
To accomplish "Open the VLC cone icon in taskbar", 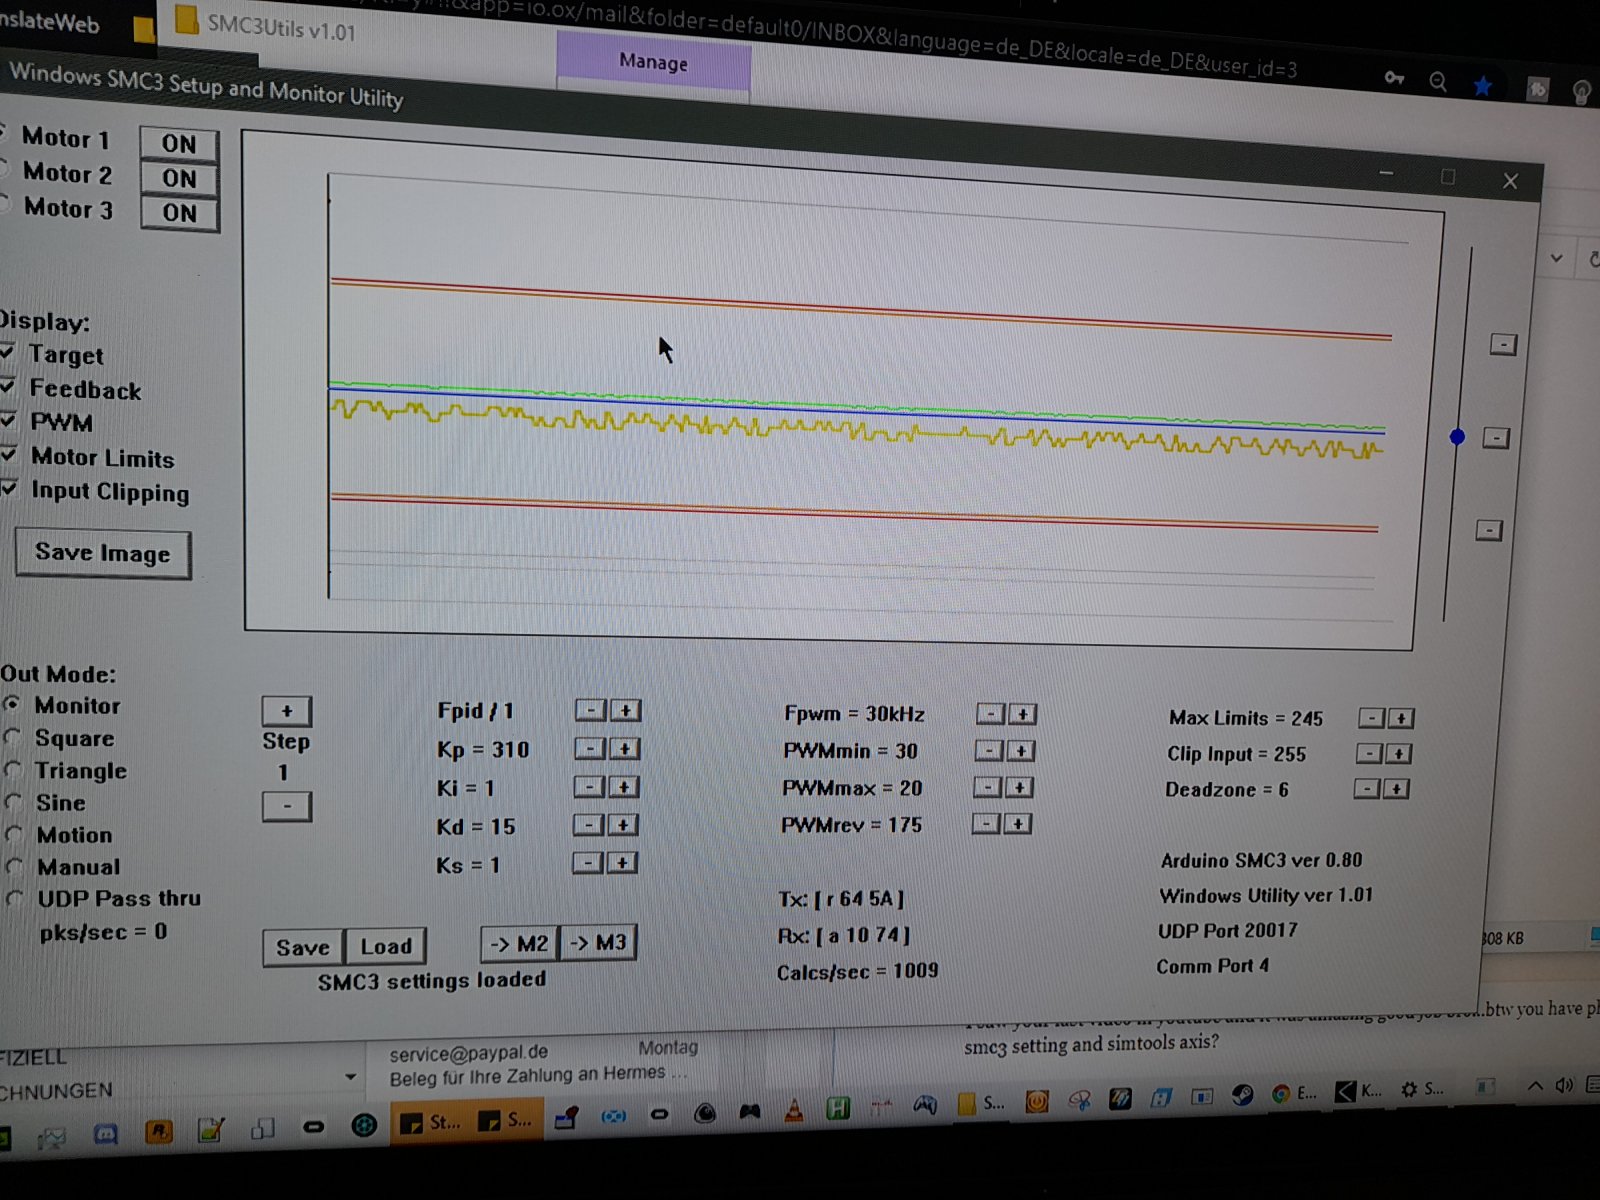I will click(x=794, y=1110).
